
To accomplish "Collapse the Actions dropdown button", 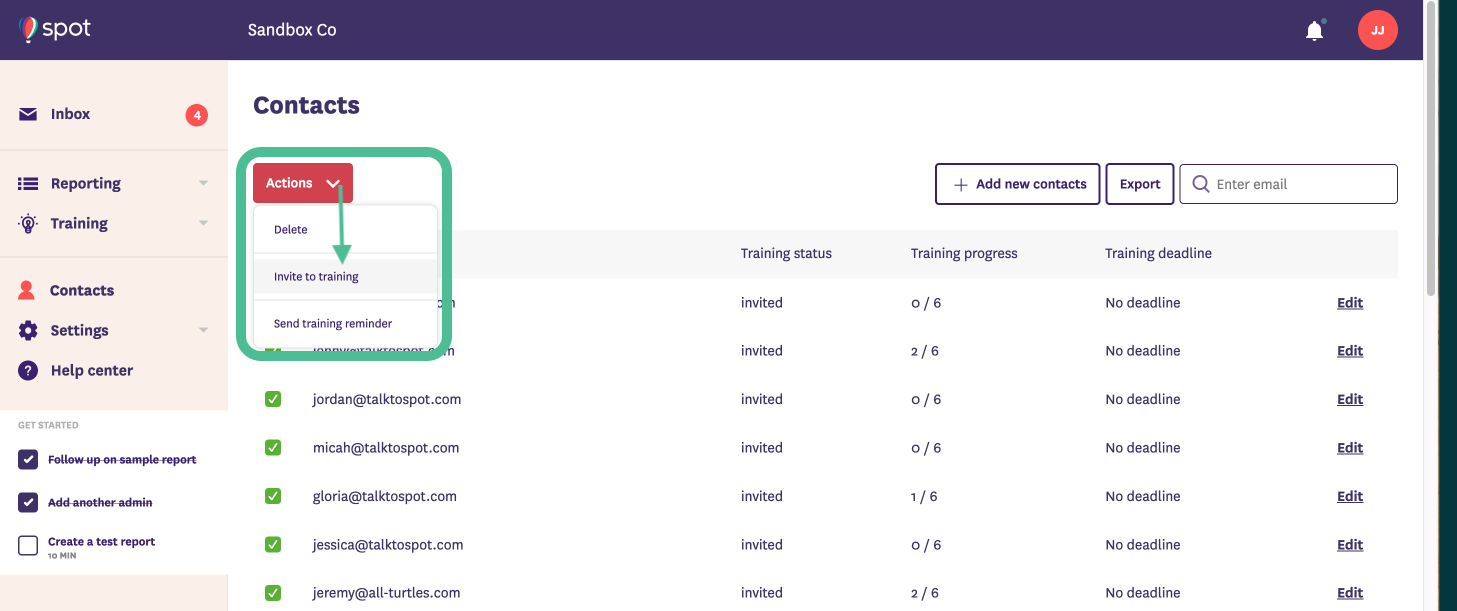I will [302, 183].
